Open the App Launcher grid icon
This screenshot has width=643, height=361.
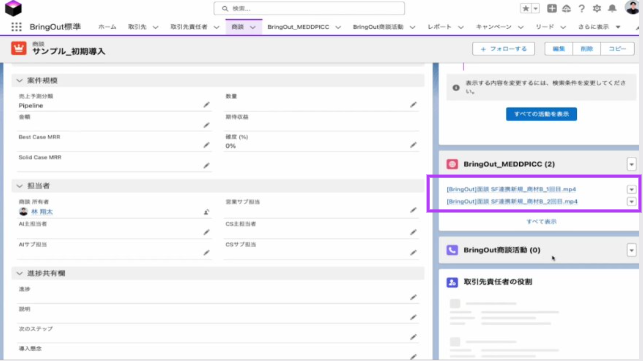click(16, 27)
